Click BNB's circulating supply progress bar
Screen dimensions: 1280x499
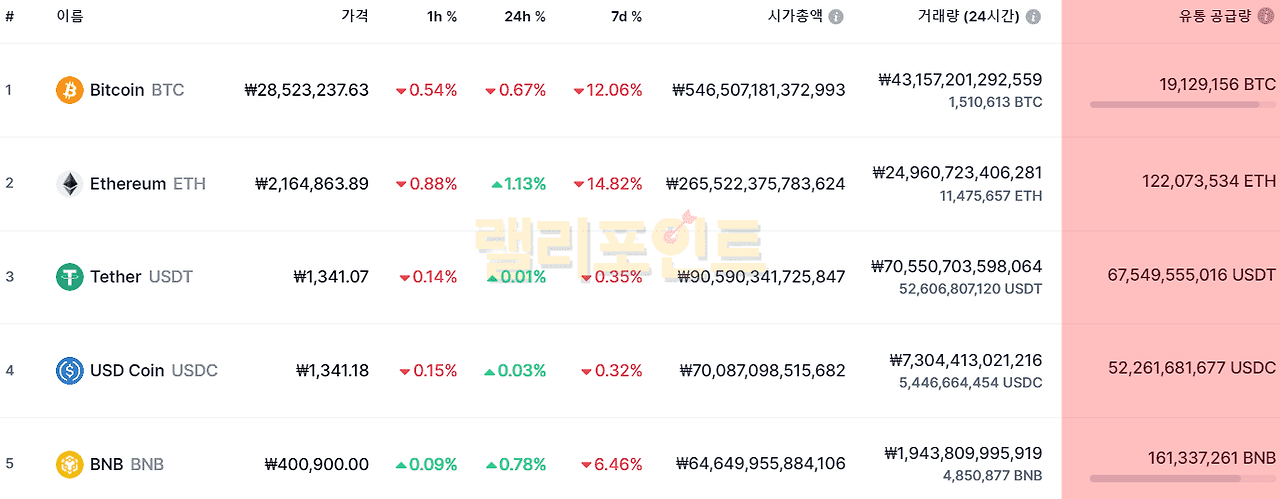pos(1182,478)
